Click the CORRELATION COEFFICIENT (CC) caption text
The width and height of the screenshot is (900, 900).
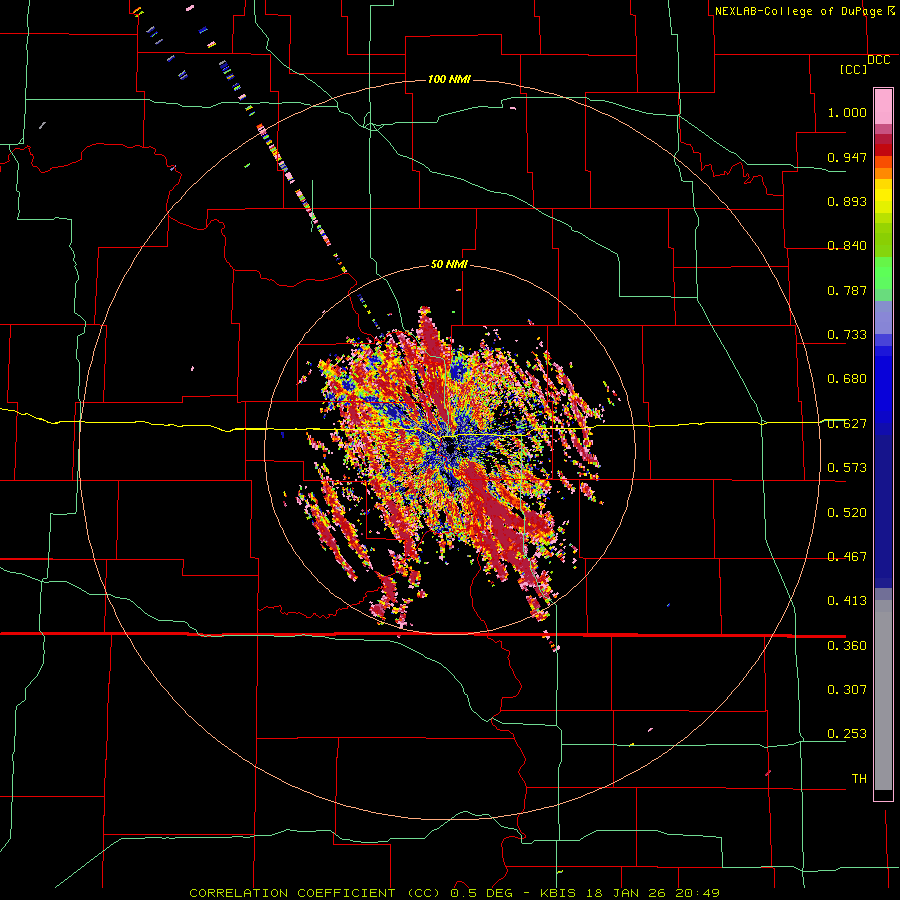(314, 893)
